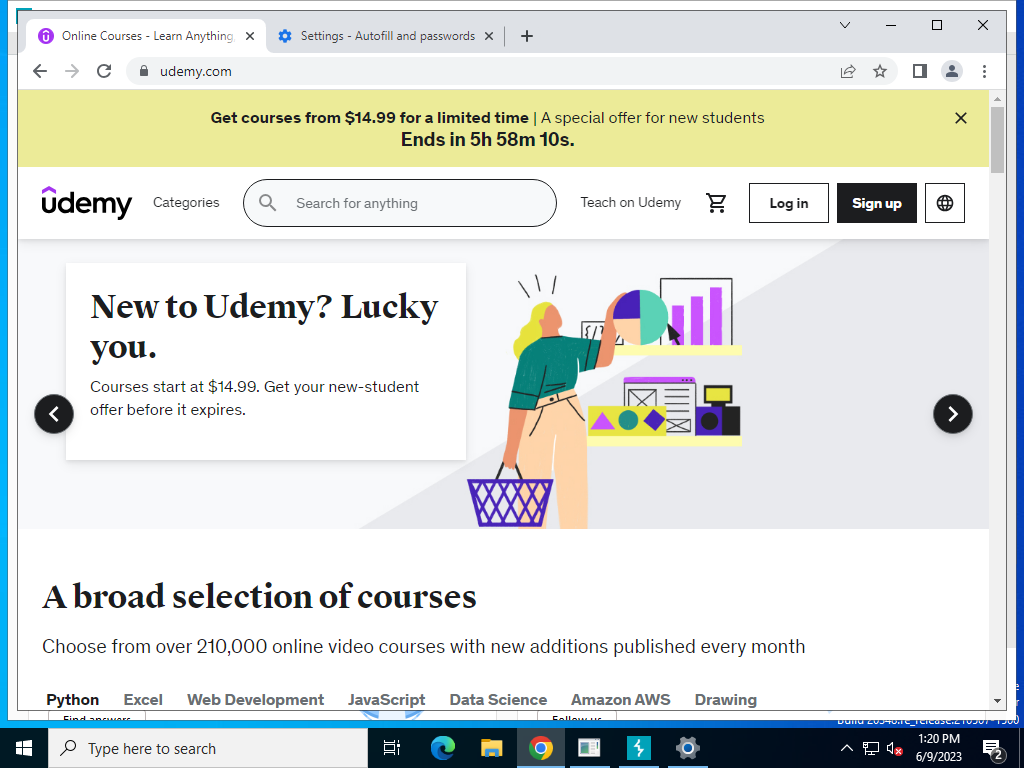Click the muted volume icon in the tray
Viewport: 1024px width, 768px height.
(x=895, y=748)
